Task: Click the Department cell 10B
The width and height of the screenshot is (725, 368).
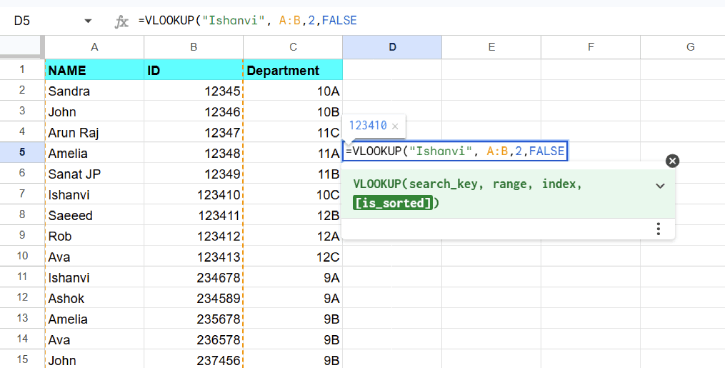Action: pyautogui.click(x=293, y=111)
